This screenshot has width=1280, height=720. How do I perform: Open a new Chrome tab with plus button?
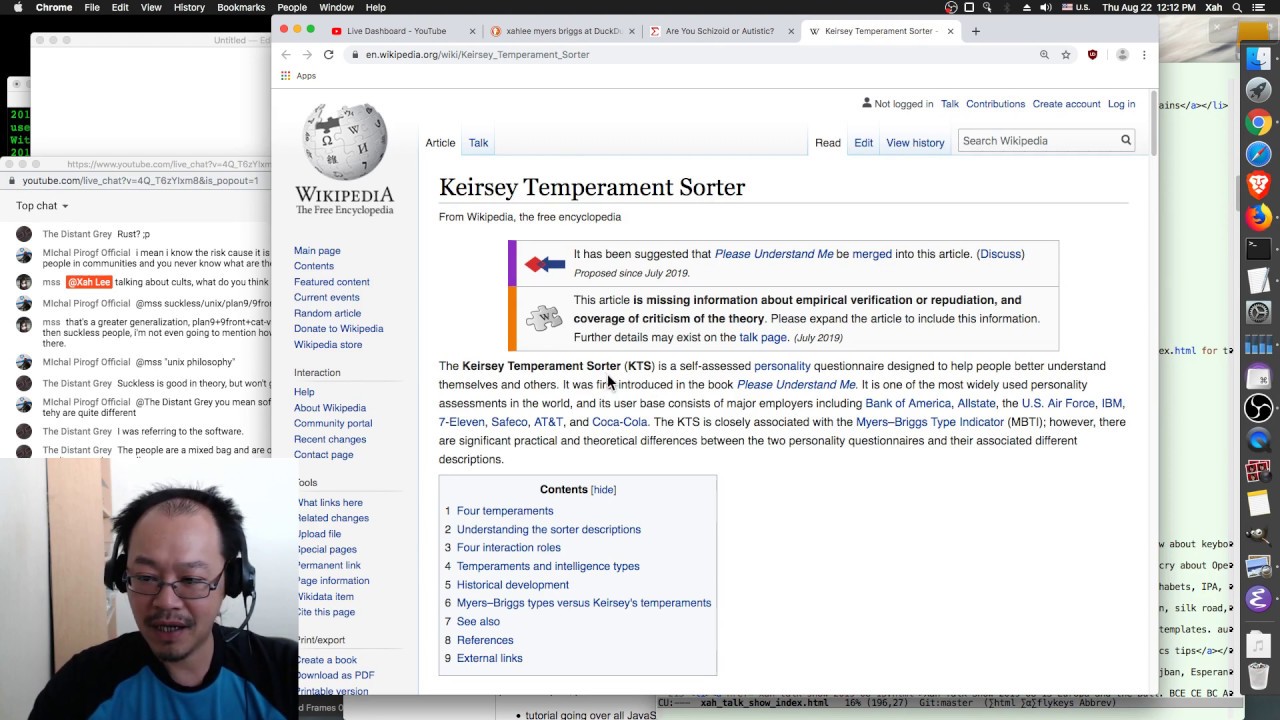pos(976,31)
